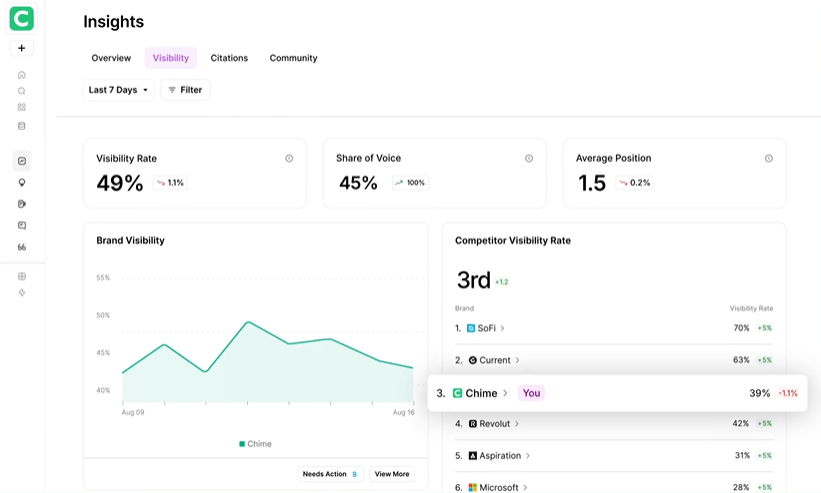Open the search icon in sidebar

pos(21,91)
